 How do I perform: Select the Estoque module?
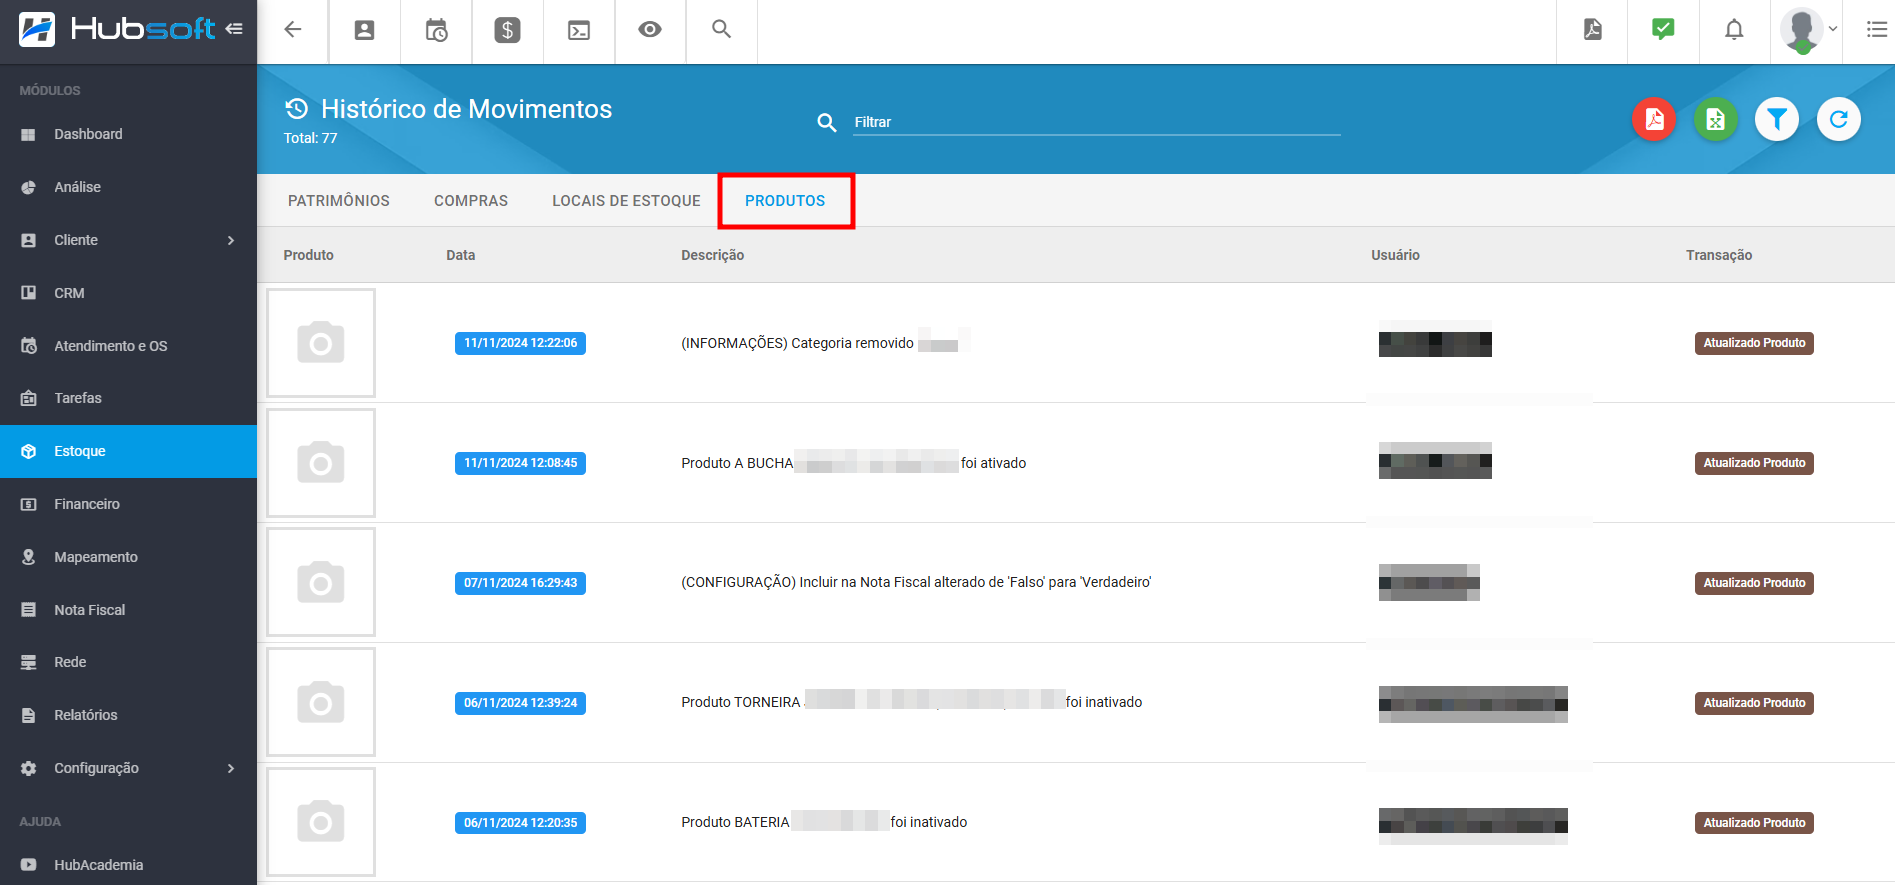click(128, 451)
